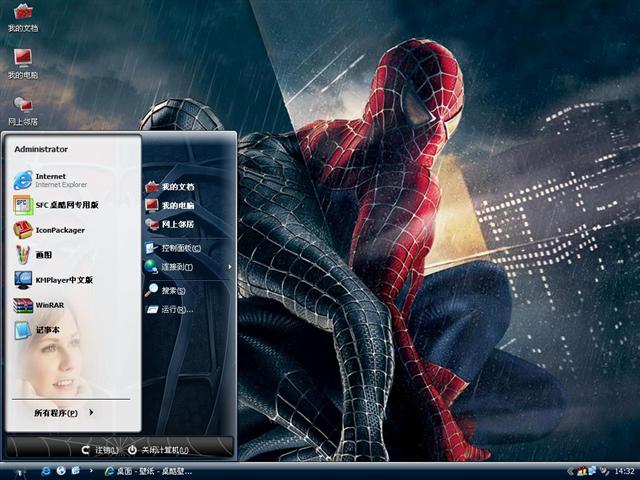Open the 运行(R)... run dialog

point(169,309)
